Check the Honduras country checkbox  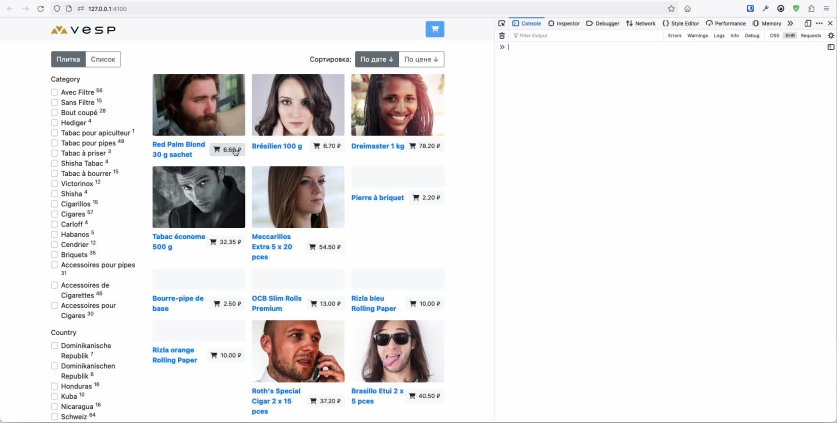point(54,387)
